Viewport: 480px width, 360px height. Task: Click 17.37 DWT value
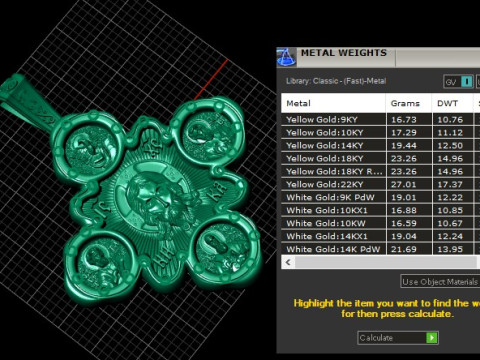[450, 184]
